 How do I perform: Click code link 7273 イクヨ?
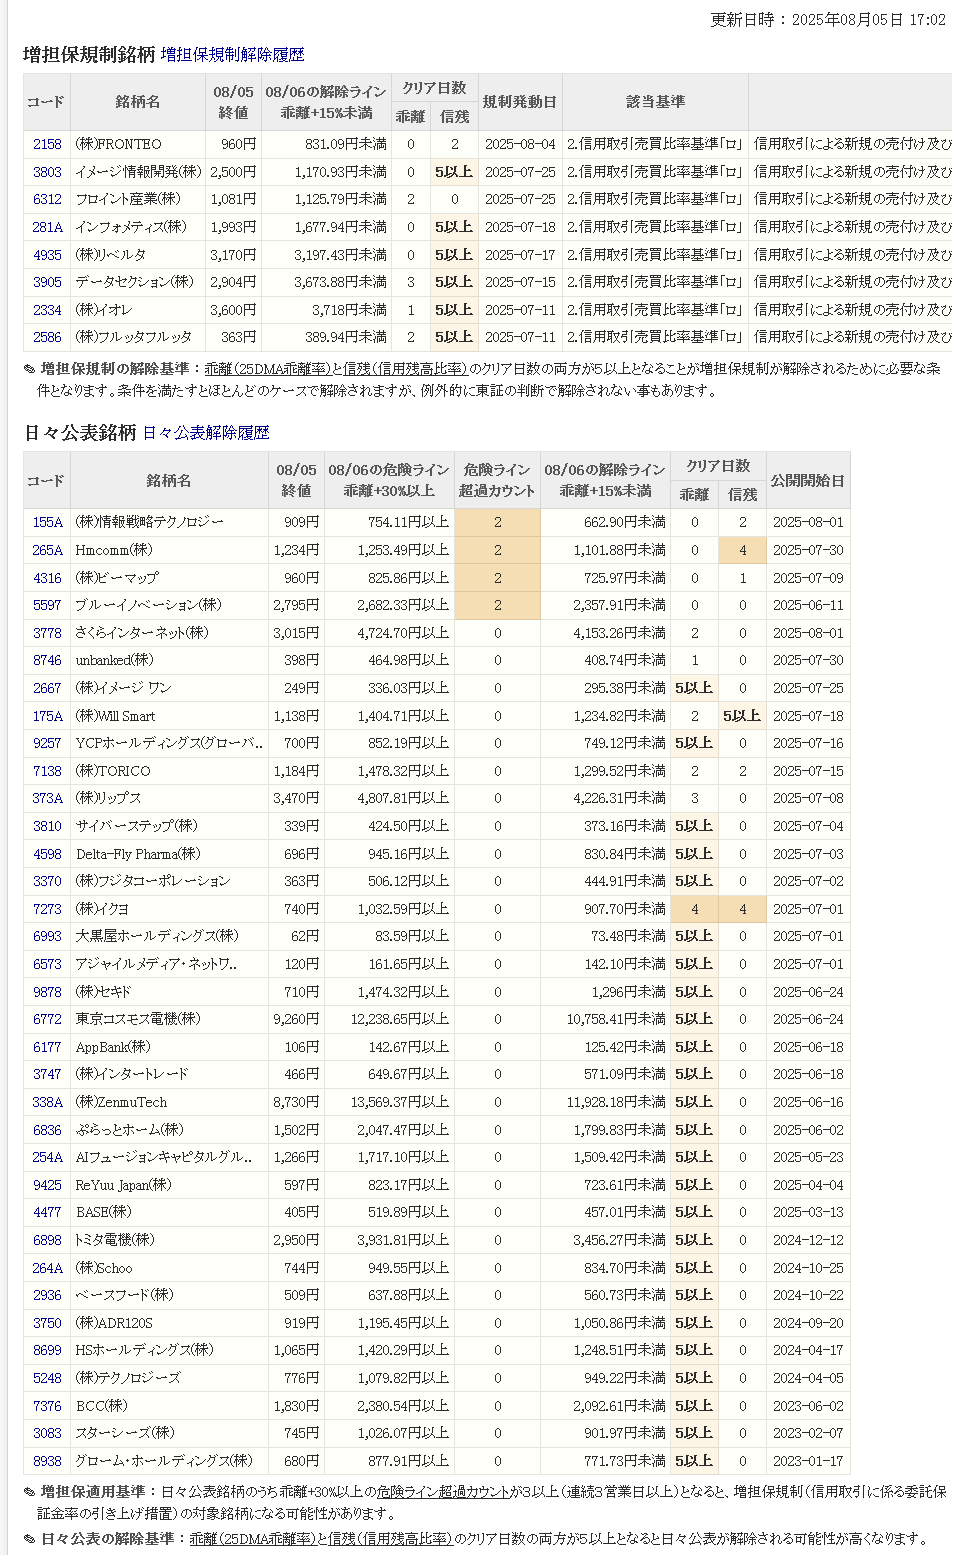(x=47, y=909)
